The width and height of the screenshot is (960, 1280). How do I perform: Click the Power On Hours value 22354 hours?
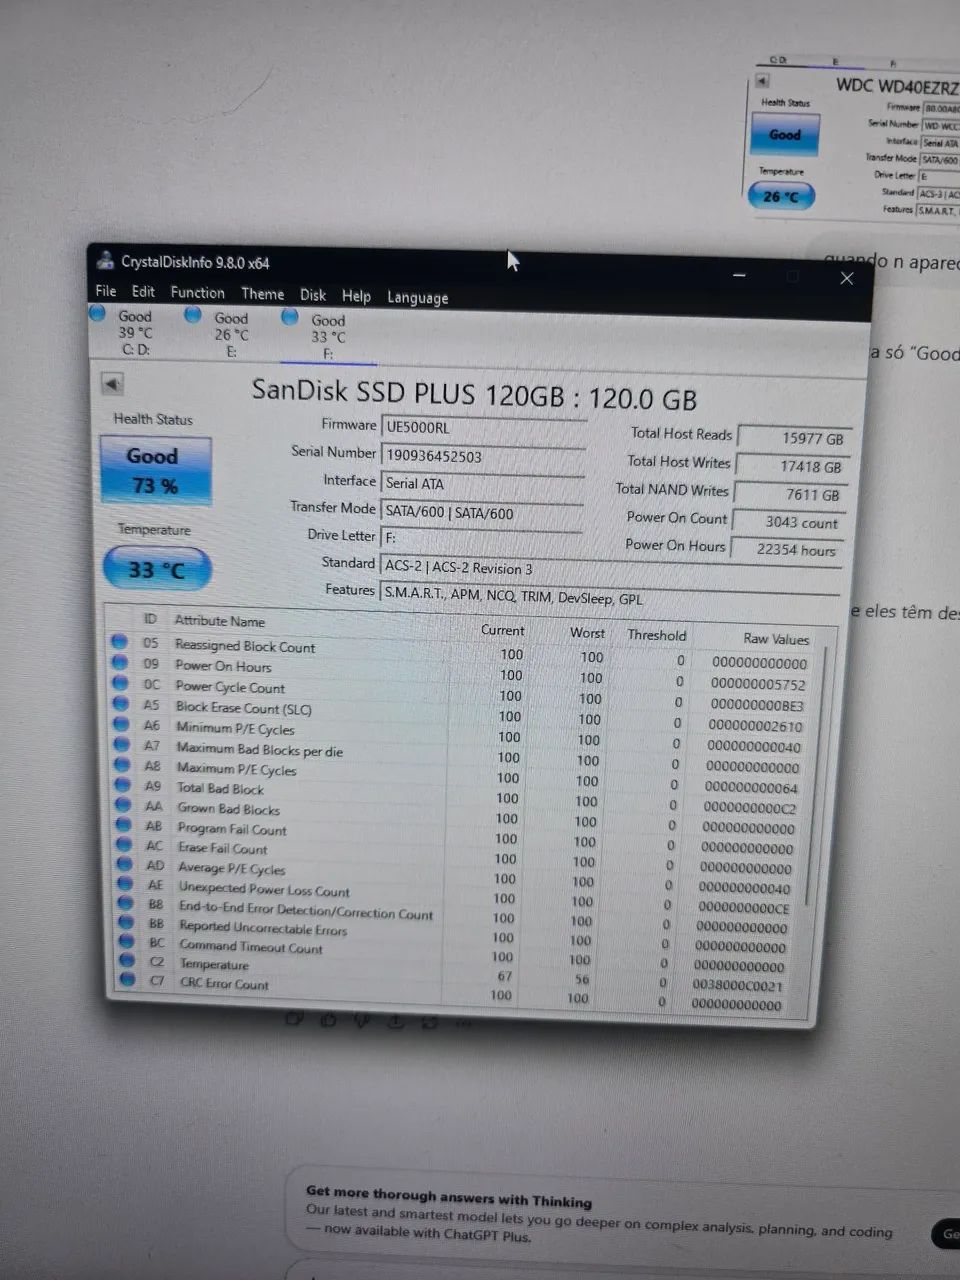[x=786, y=550]
